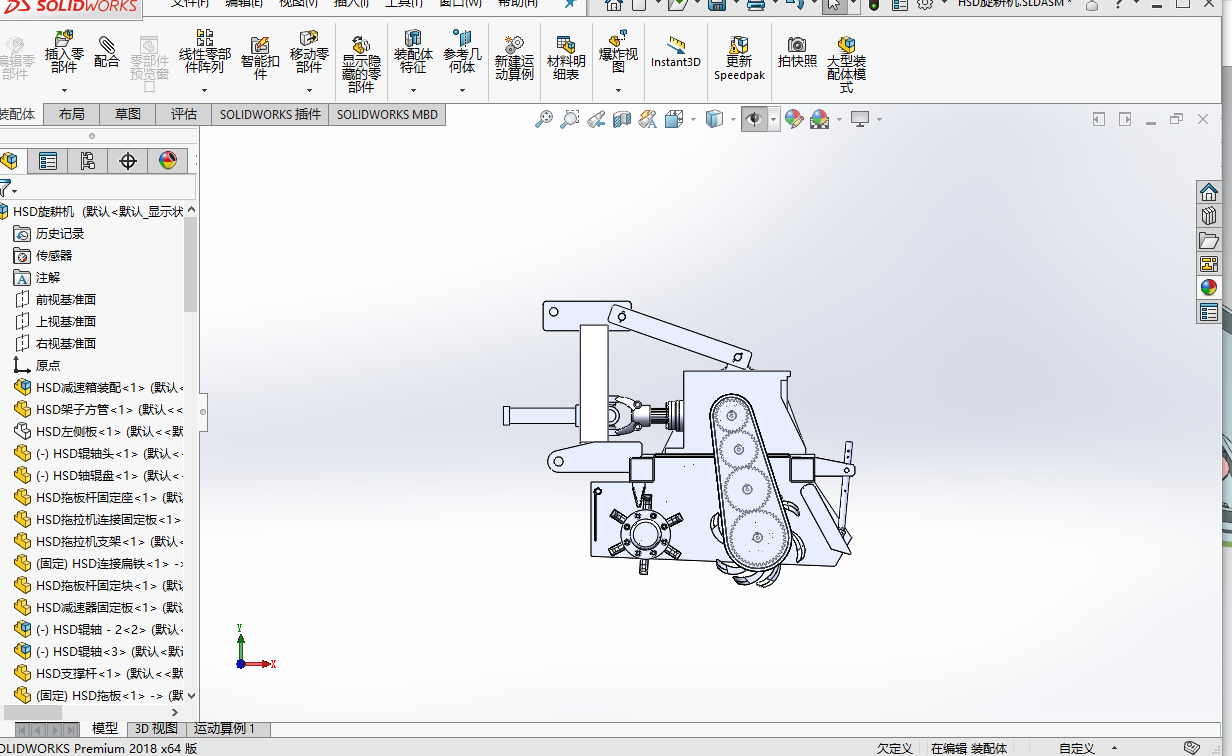
Task: Select the Mate (配合) tool
Action: (x=107, y=52)
